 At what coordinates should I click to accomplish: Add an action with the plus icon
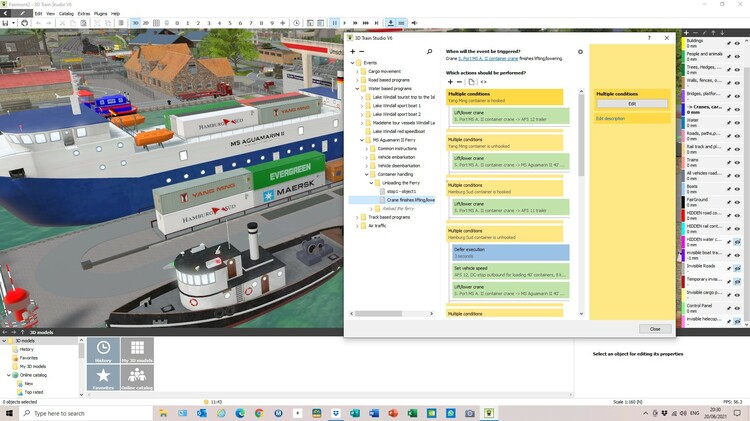pyautogui.click(x=450, y=82)
